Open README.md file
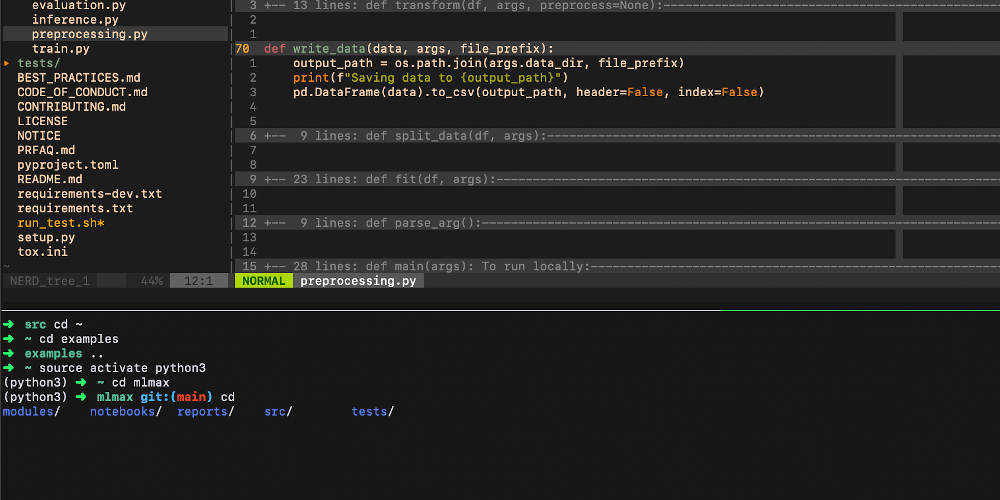The image size is (1000, 500). tap(50, 179)
